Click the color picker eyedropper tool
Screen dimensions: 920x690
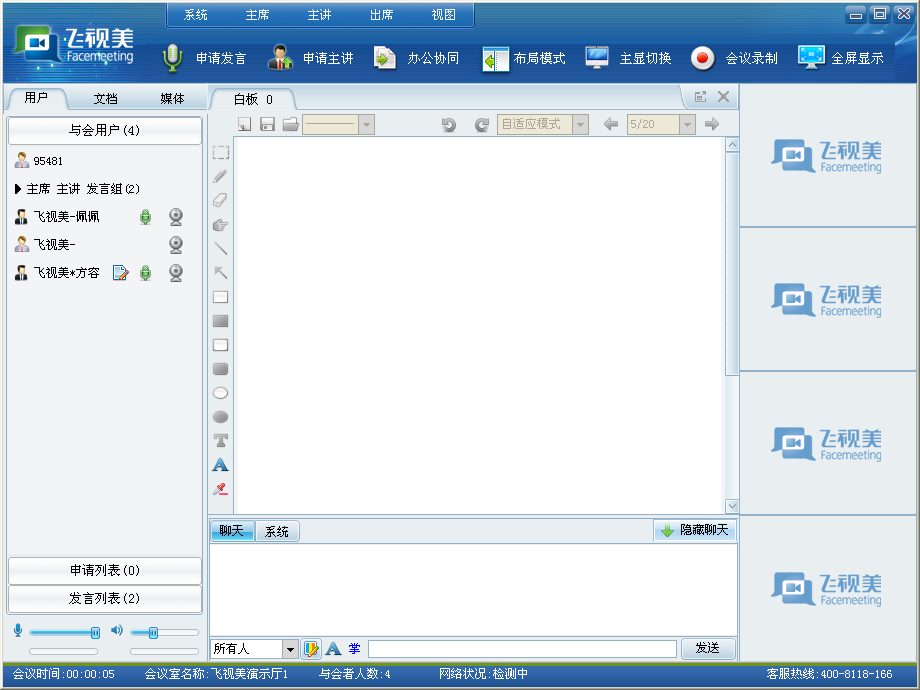pyautogui.click(x=220, y=489)
